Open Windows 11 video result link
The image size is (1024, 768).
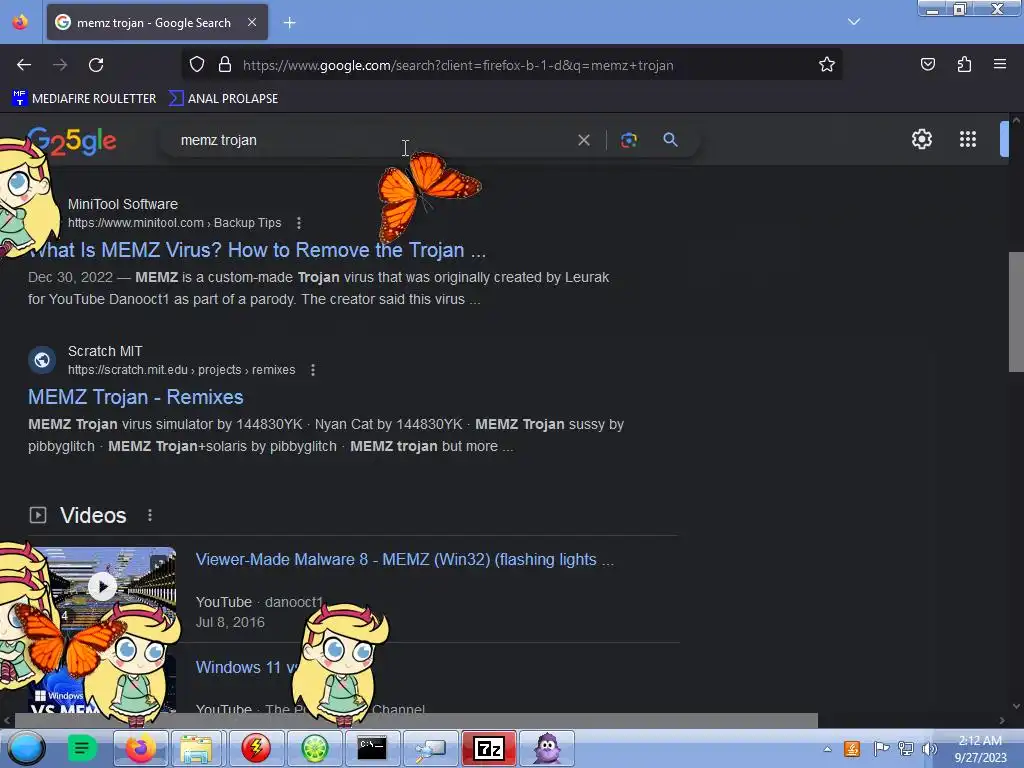click(247, 667)
